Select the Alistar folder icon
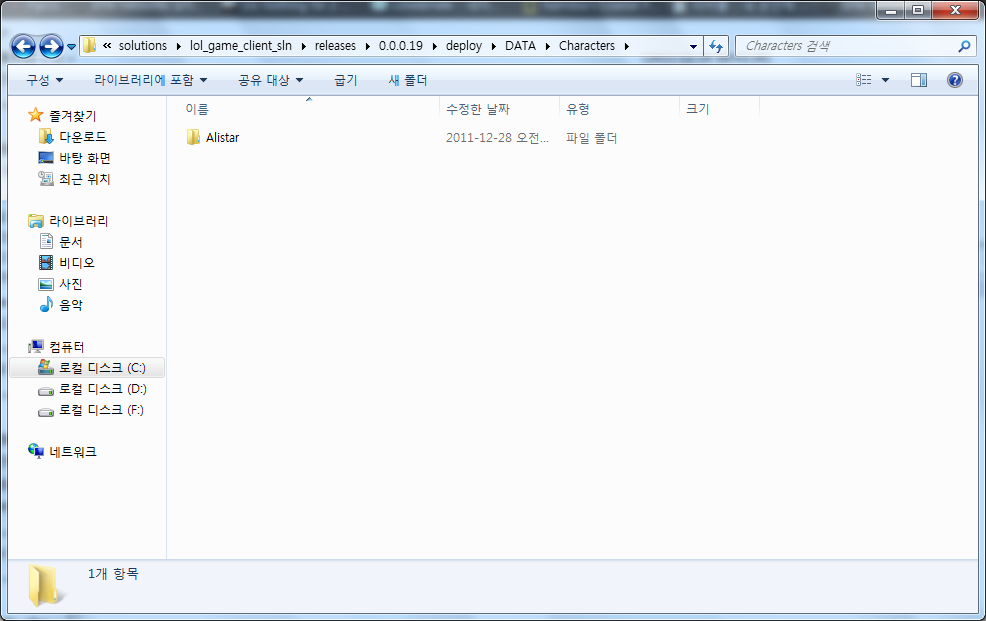The image size is (986, 621). click(x=193, y=137)
